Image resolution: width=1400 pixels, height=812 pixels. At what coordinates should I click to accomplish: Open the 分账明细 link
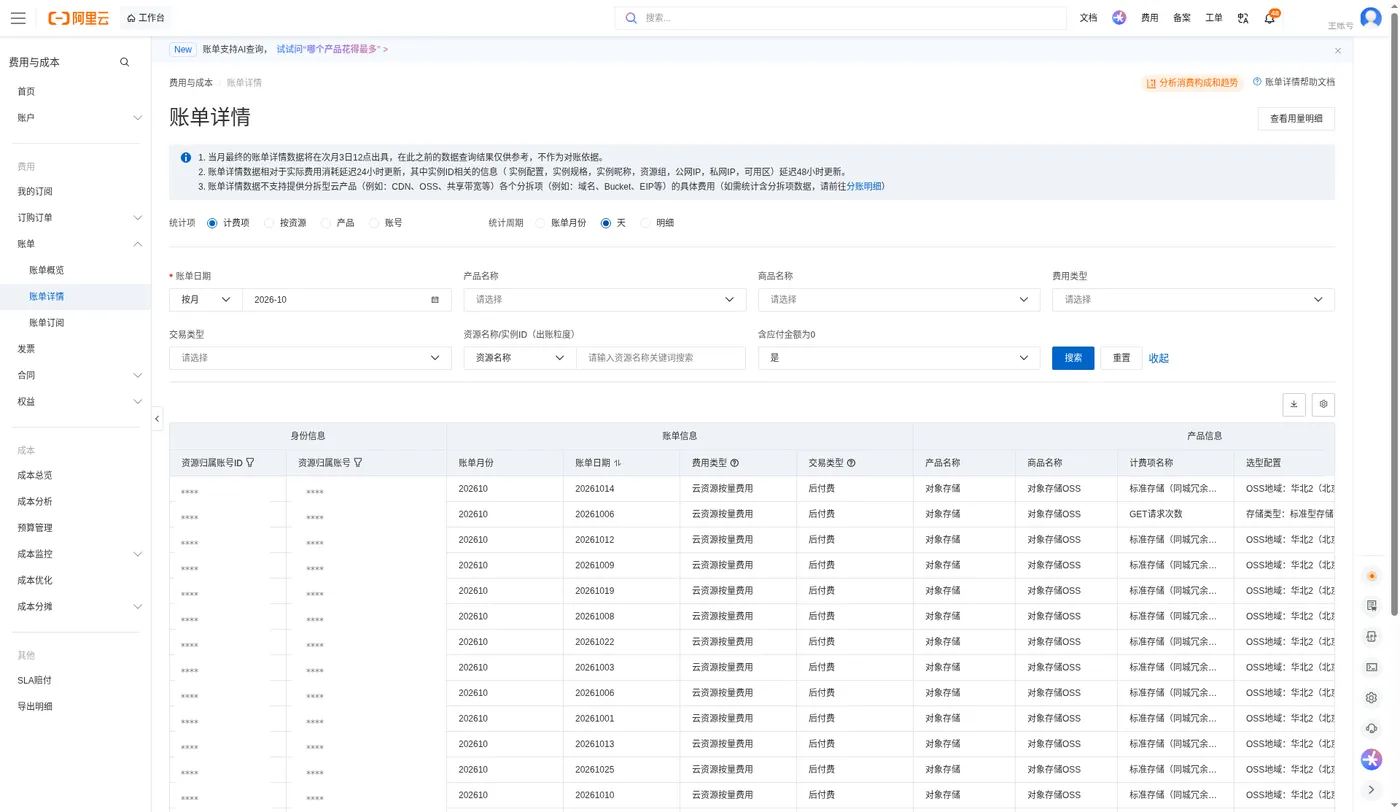865,186
